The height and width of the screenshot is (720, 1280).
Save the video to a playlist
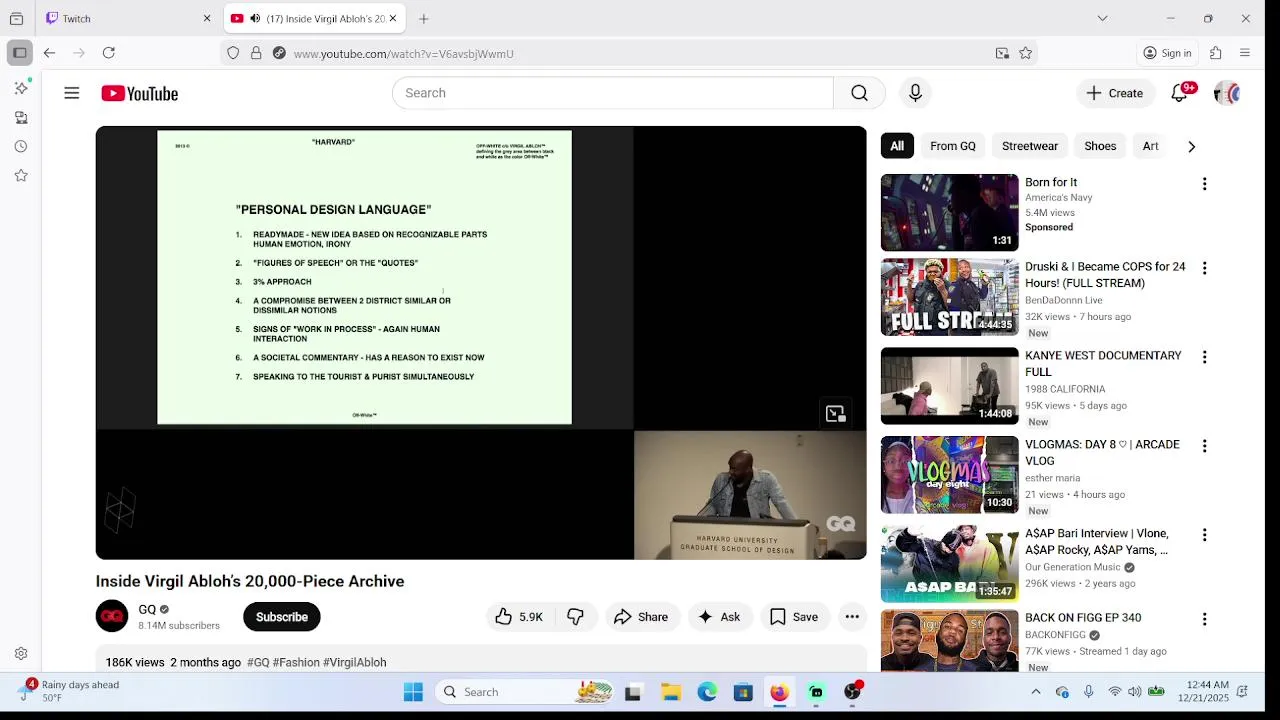794,617
